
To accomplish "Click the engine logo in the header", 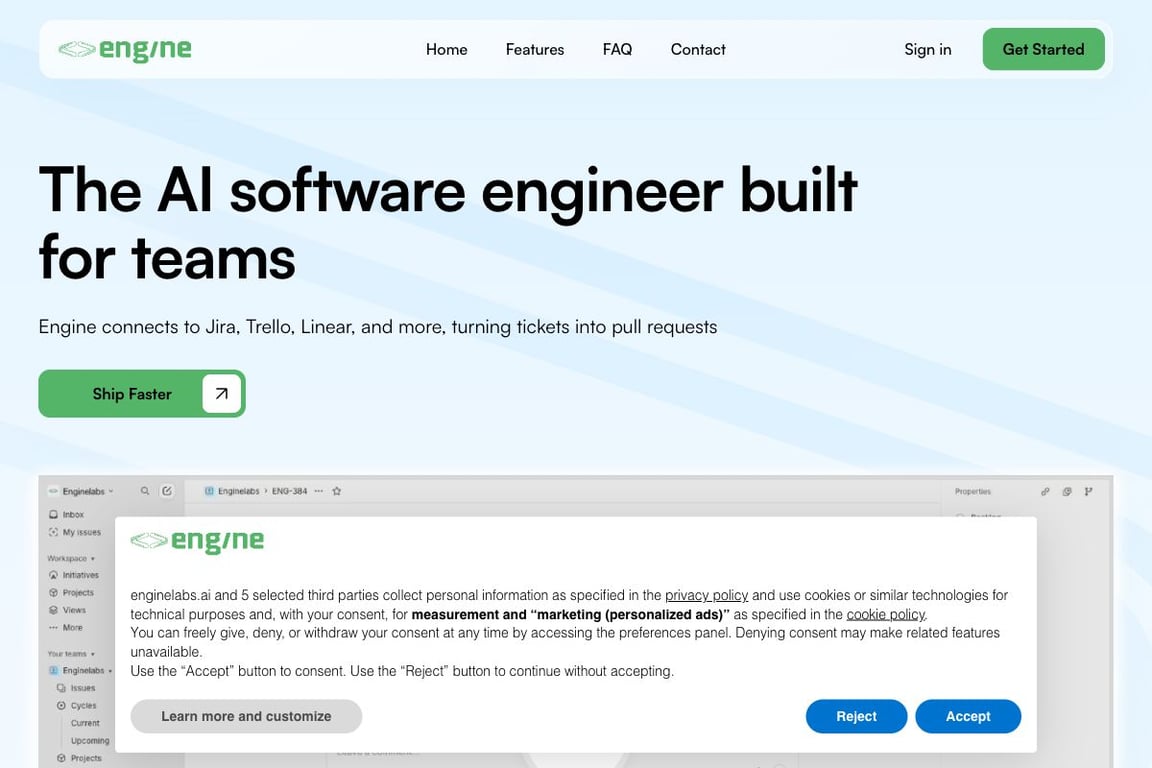I will tap(125, 49).
